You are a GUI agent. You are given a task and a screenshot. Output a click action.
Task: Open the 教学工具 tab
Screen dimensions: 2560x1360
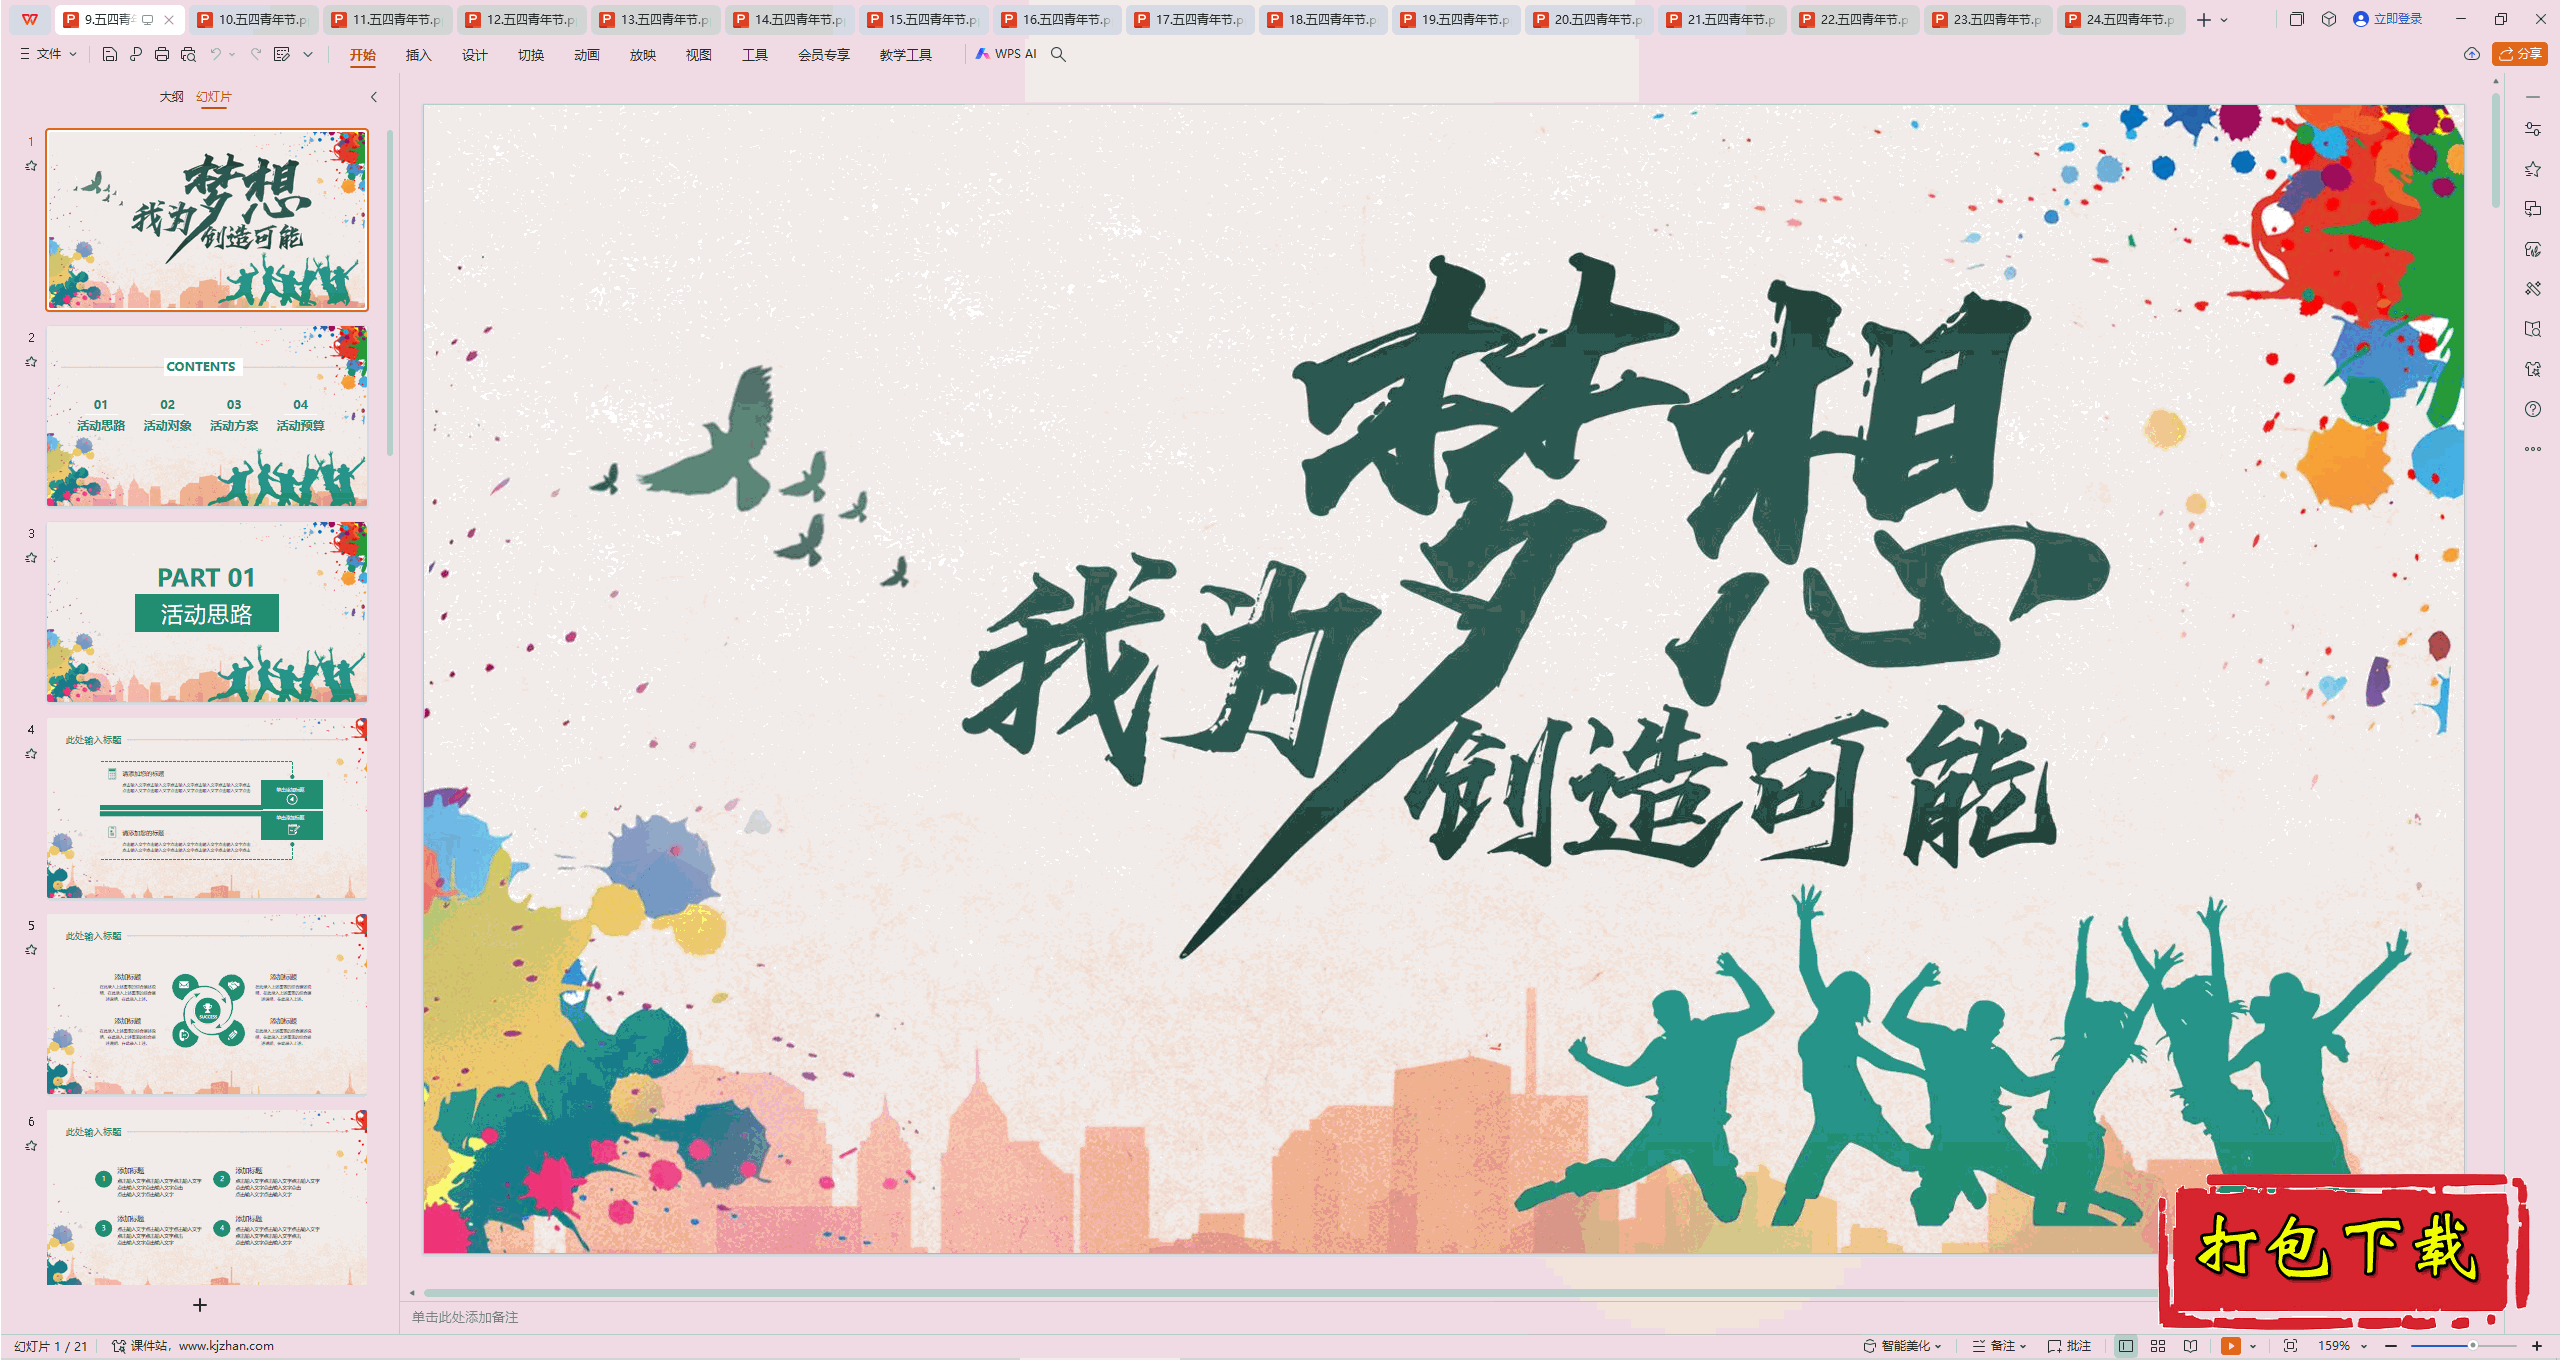(905, 55)
